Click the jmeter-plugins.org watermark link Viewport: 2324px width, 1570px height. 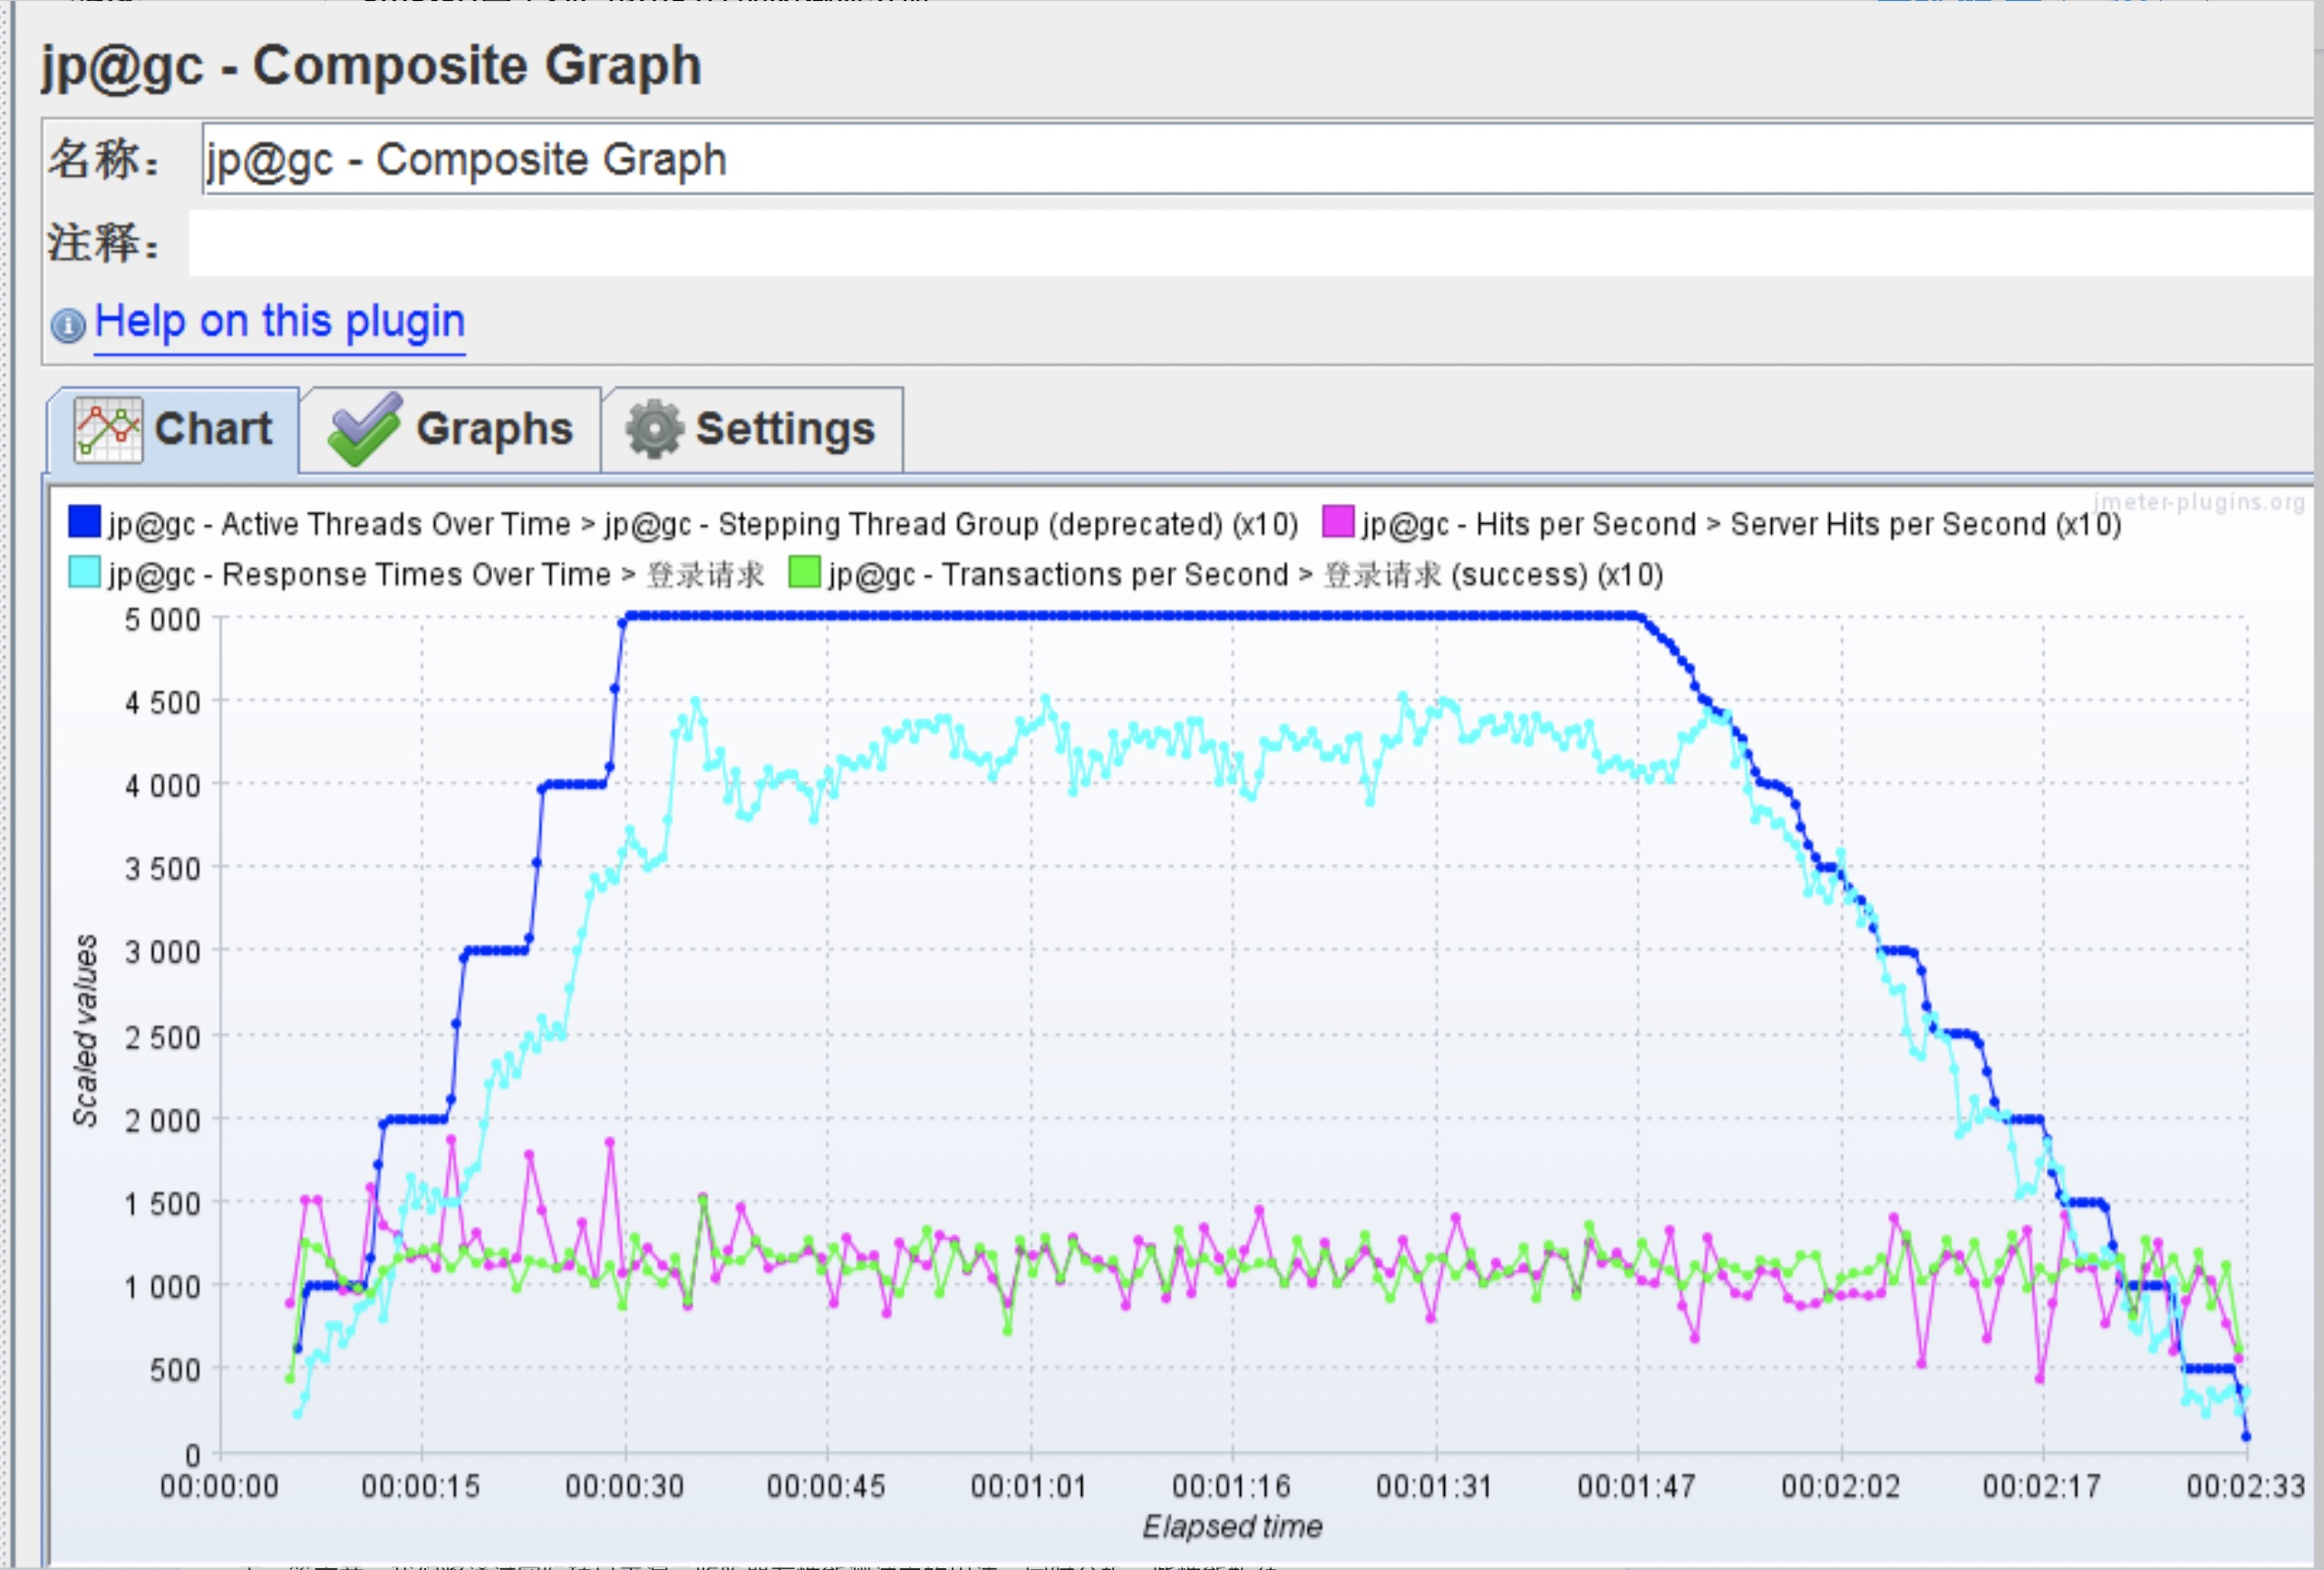pos(2198,502)
